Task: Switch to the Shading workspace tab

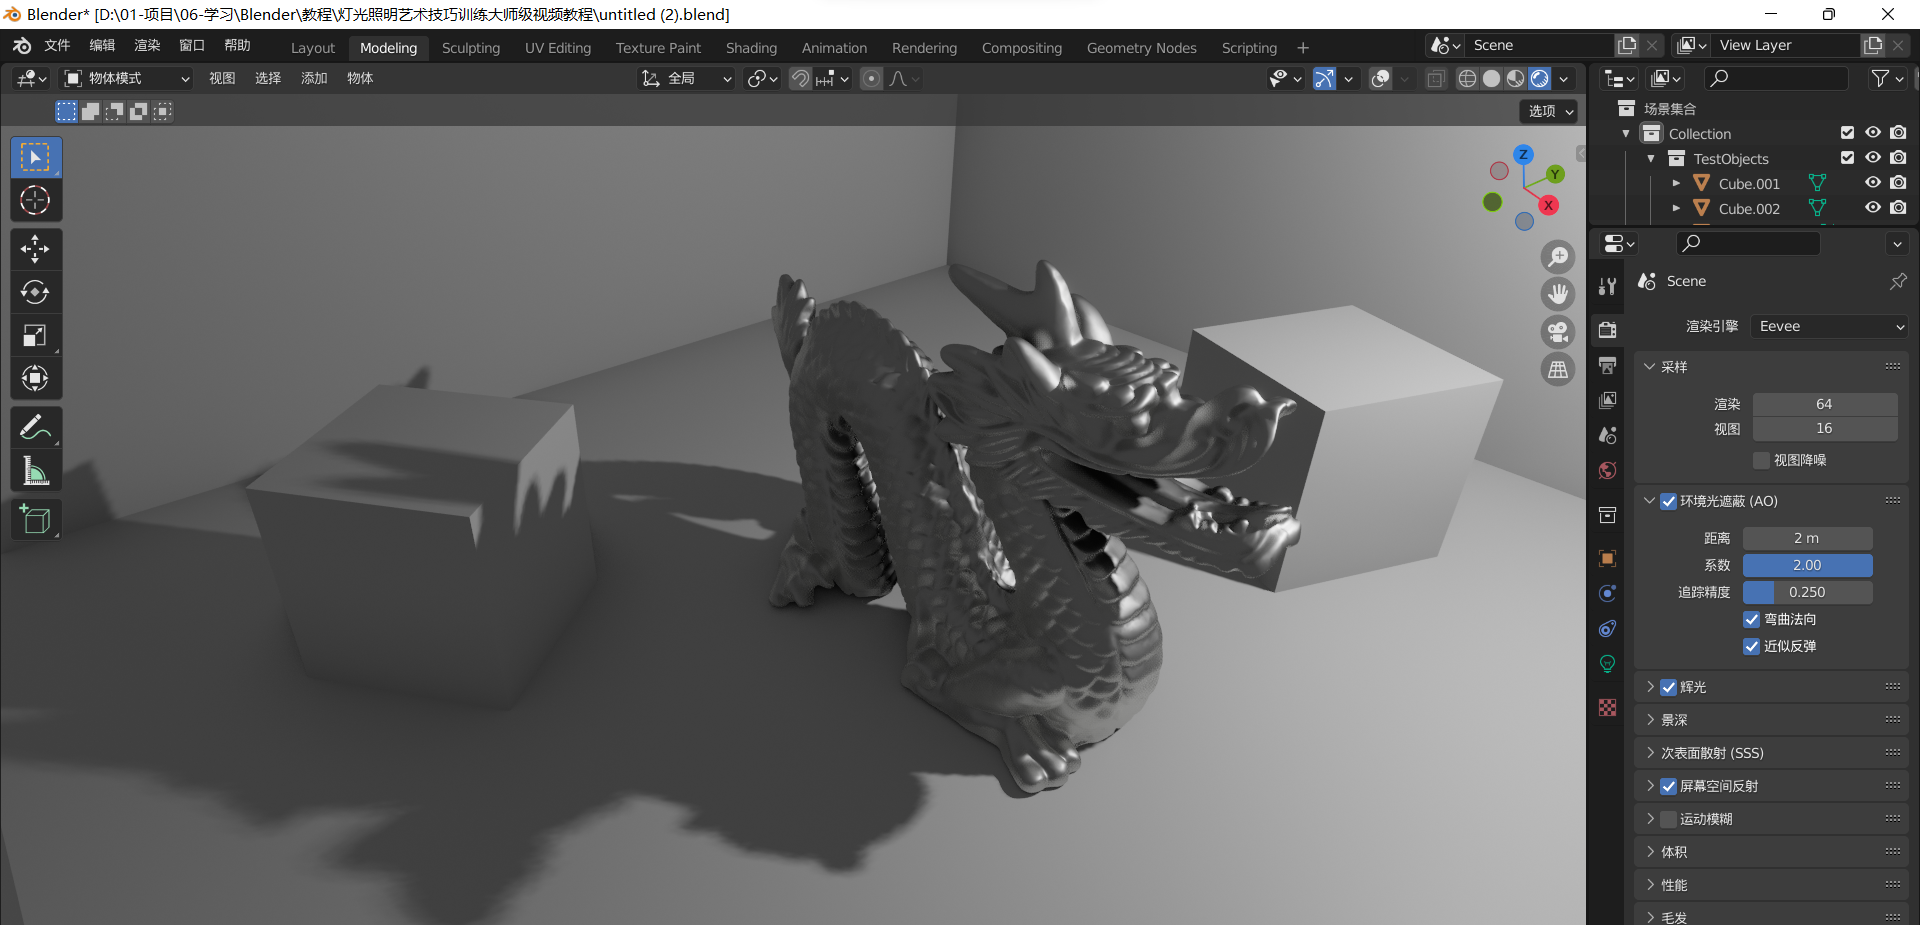Action: tap(750, 48)
